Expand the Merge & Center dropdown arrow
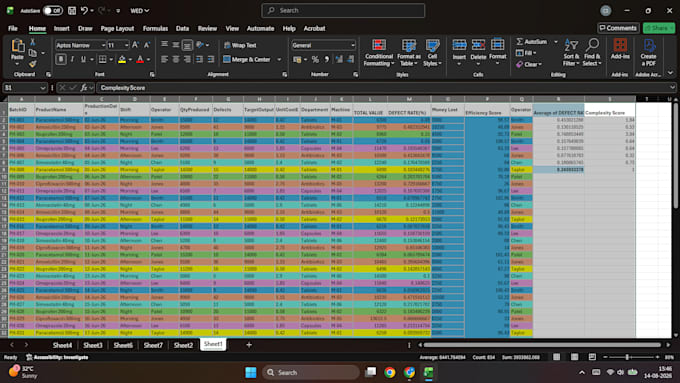Viewport: 680px width, 383px height. 279,59
